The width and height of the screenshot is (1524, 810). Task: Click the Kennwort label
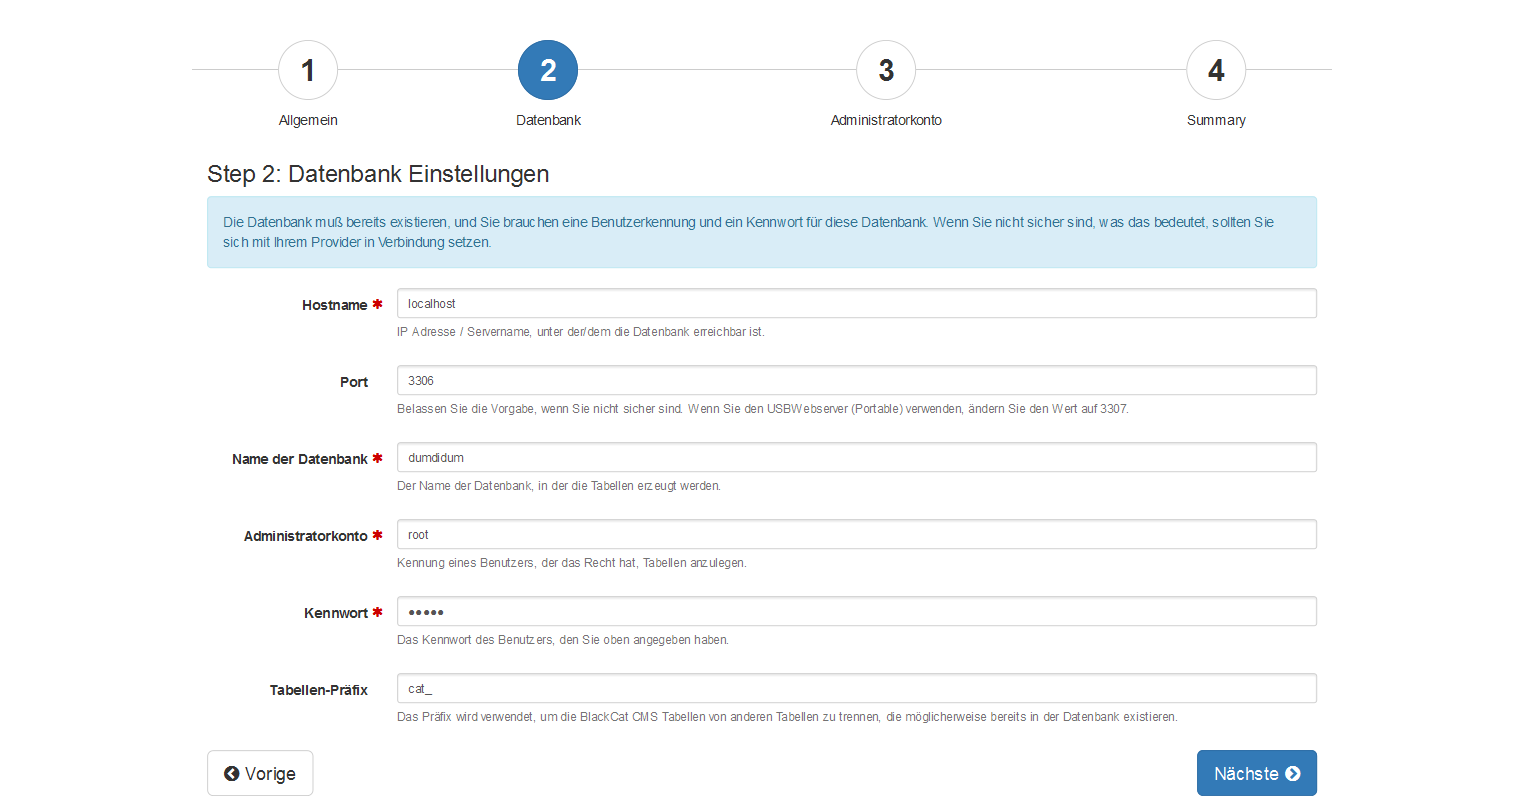336,613
